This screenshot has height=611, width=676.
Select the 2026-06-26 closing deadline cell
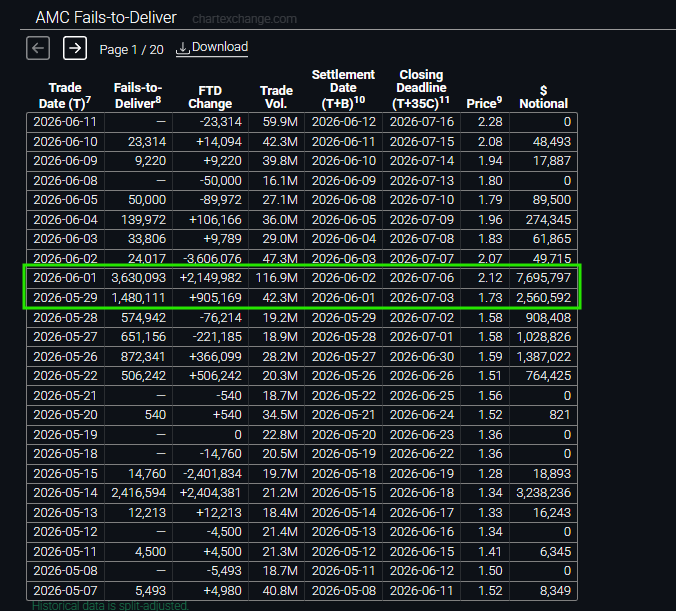click(x=421, y=376)
